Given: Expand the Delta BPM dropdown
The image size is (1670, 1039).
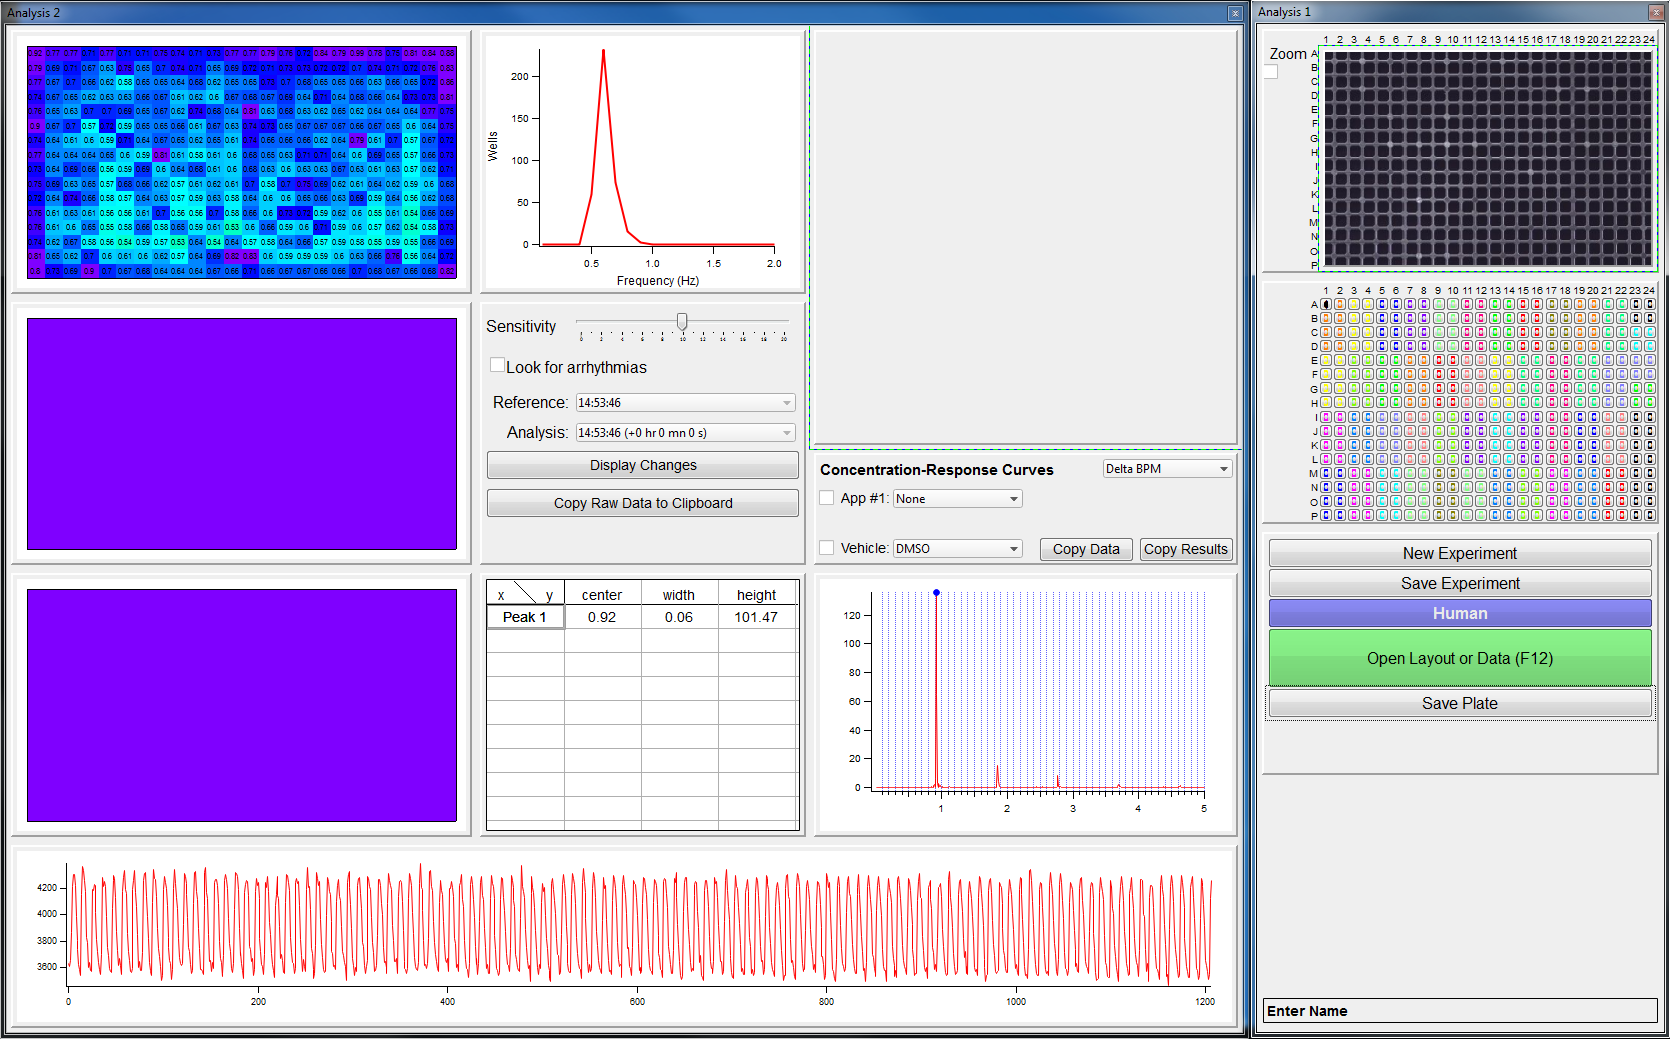Looking at the screenshot, I should coord(1167,469).
